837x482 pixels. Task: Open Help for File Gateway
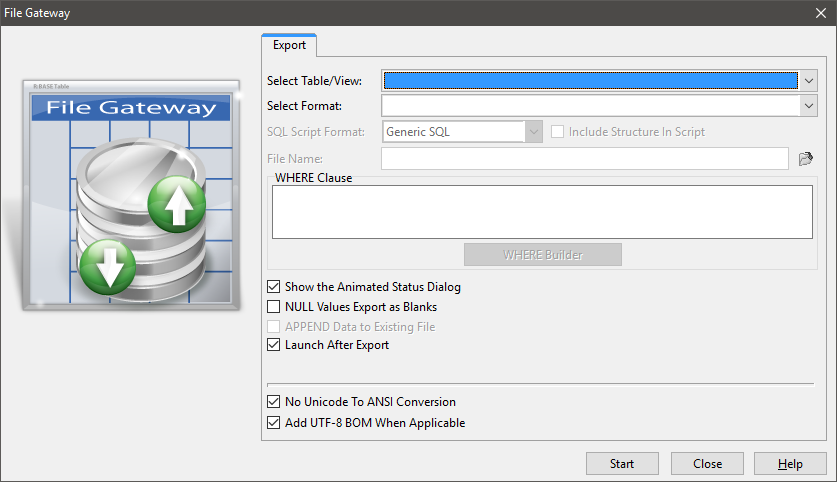click(790, 464)
